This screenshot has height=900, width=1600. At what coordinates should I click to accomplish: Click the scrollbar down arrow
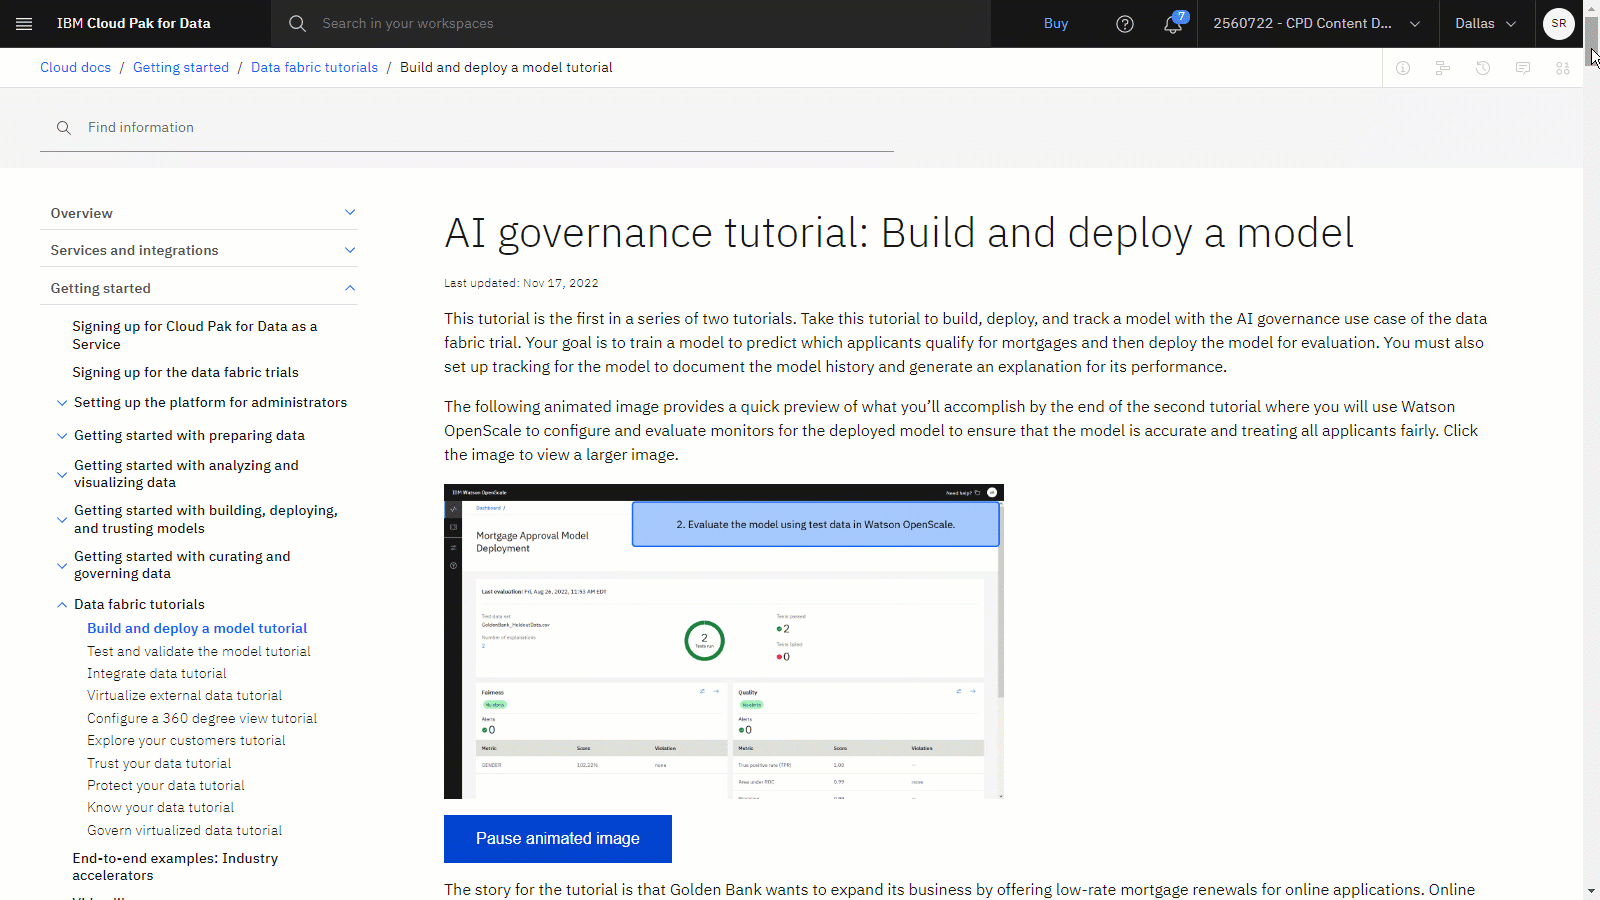(x=1591, y=891)
